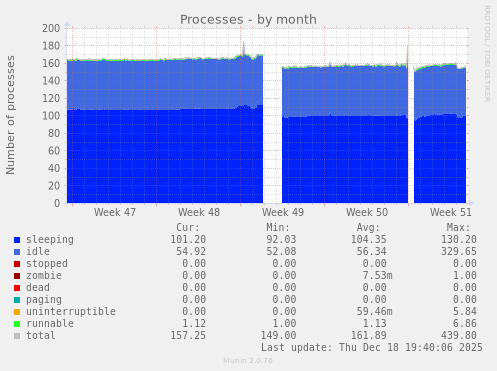Screen dimensions: 497x371
Task: Click the 'Cur:' column header
Action: (x=188, y=228)
